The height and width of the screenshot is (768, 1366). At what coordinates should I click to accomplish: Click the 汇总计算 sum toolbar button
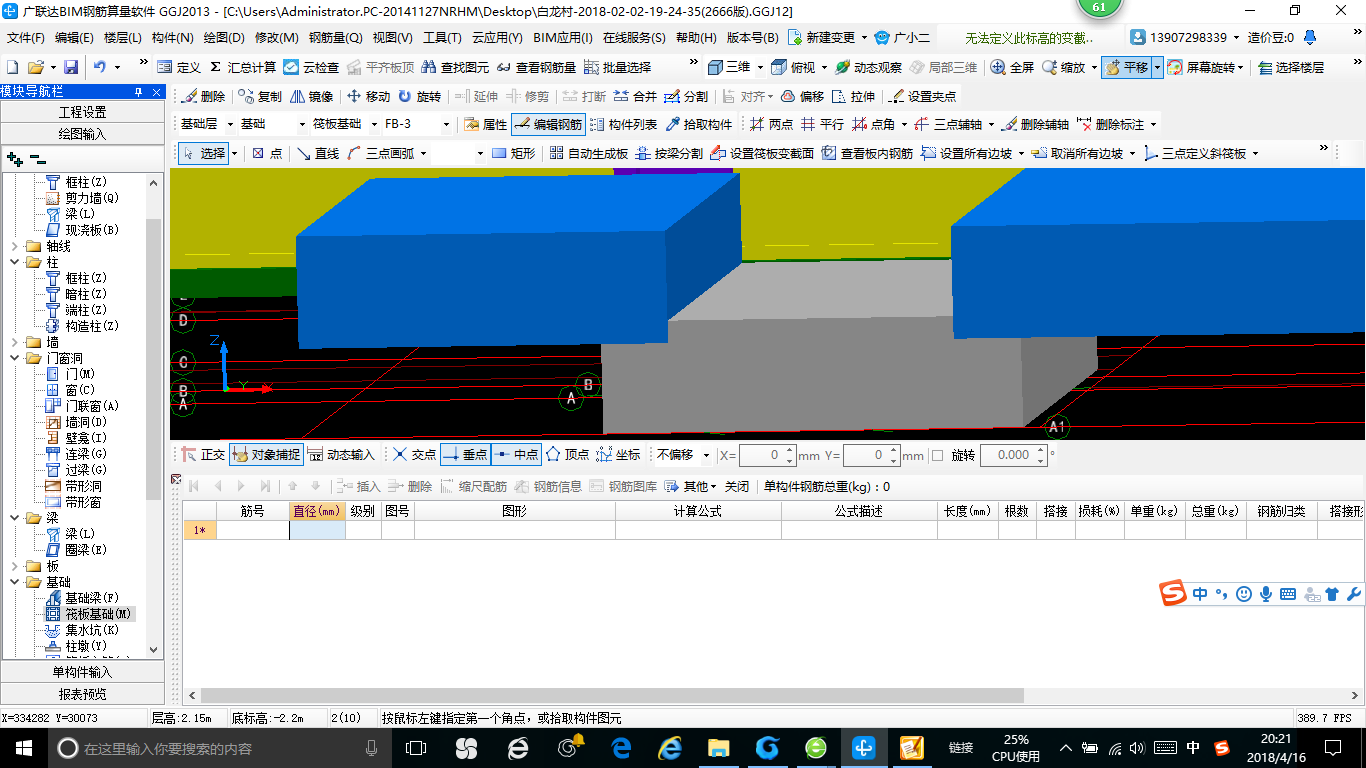pos(243,67)
